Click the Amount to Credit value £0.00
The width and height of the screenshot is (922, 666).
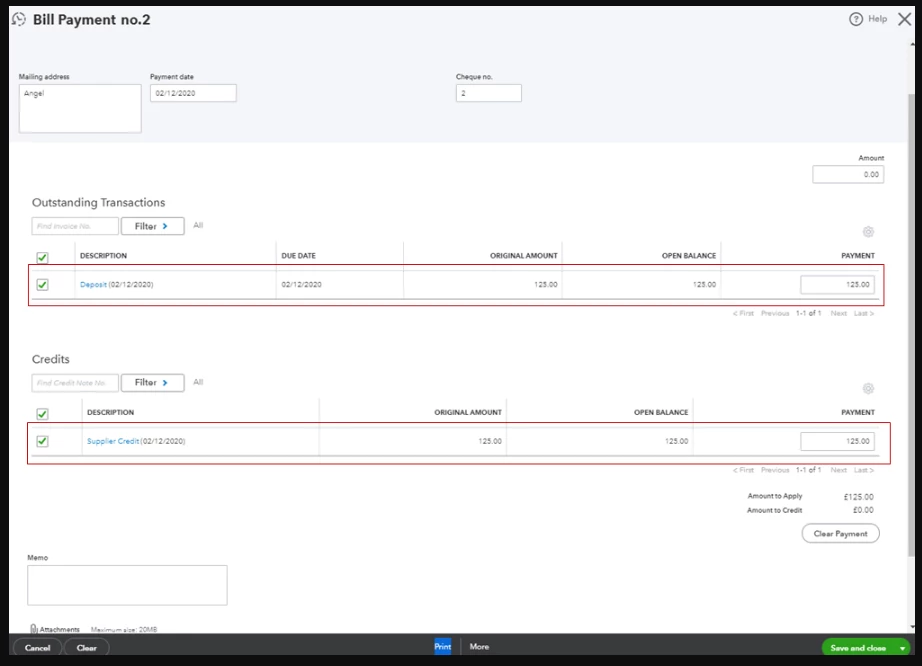[x=863, y=510]
